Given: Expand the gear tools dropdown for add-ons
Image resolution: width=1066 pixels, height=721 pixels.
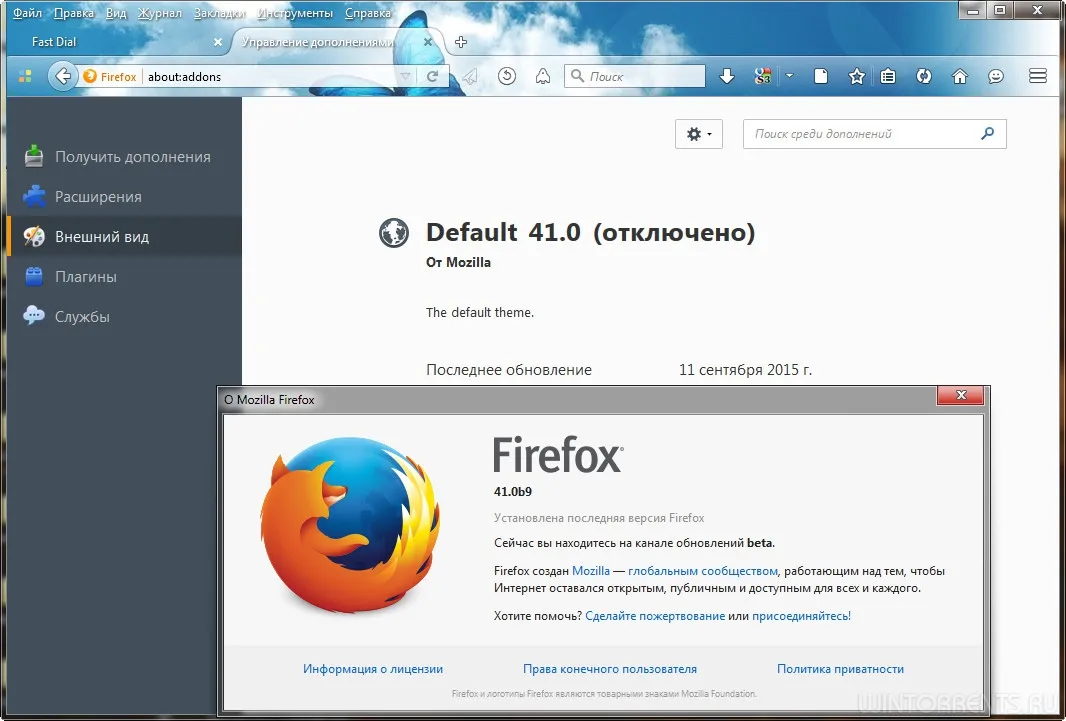Looking at the screenshot, I should 699,134.
